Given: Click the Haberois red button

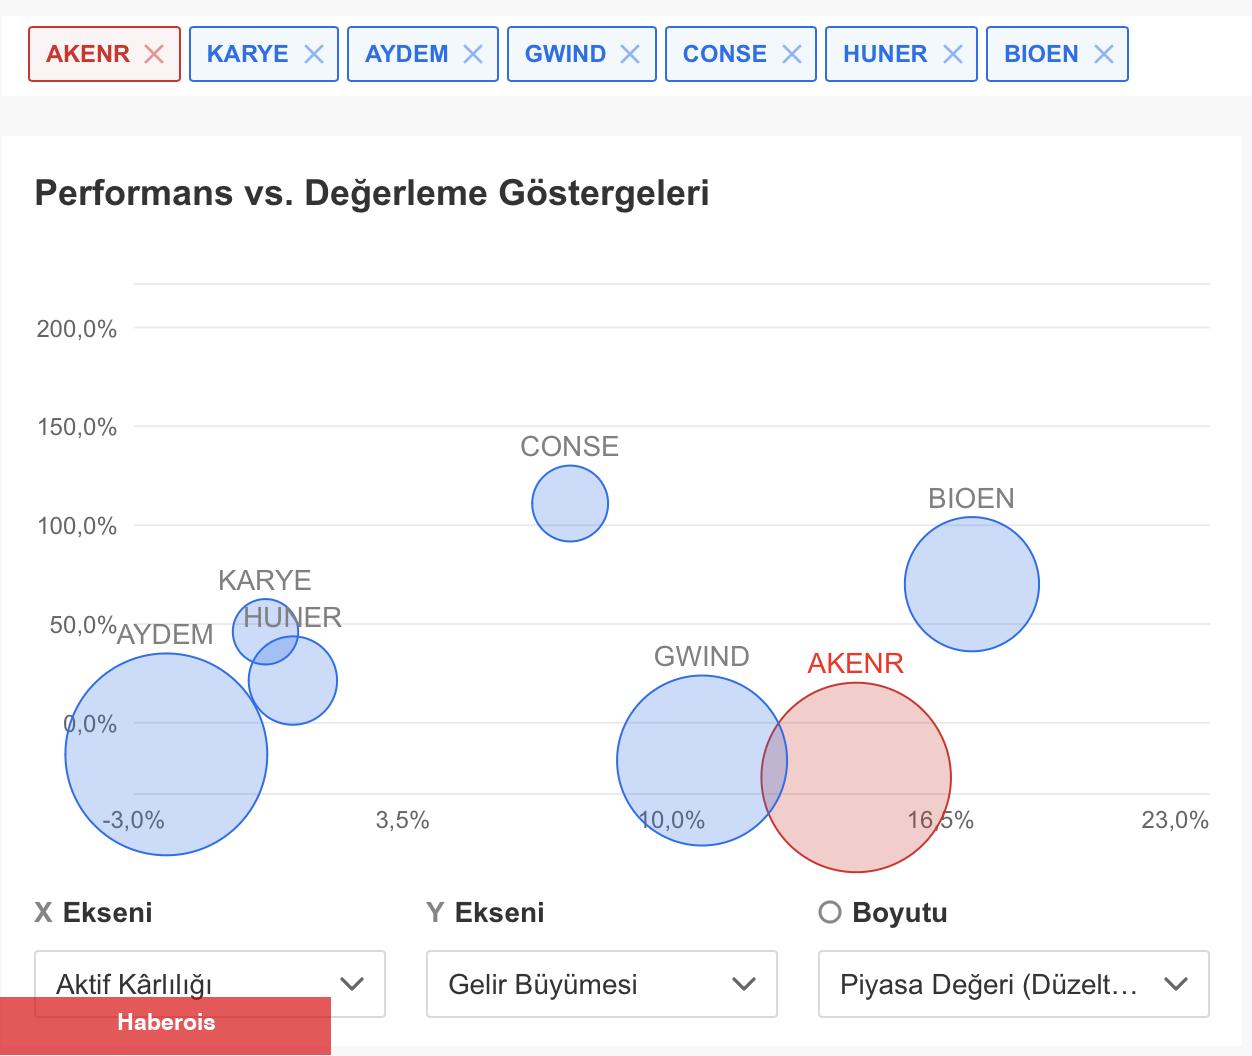Looking at the screenshot, I should (x=166, y=1023).
